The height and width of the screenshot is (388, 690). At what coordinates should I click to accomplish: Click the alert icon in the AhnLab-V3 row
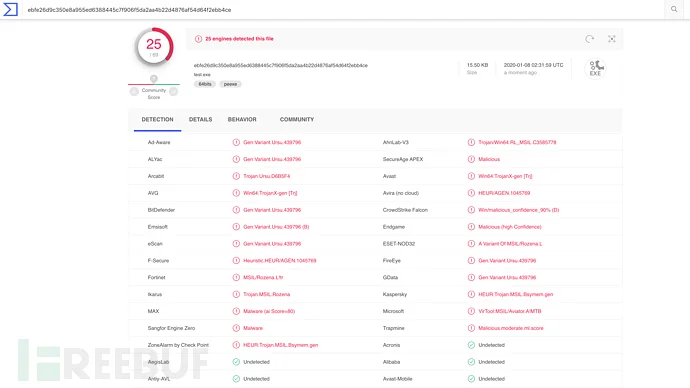471,143
